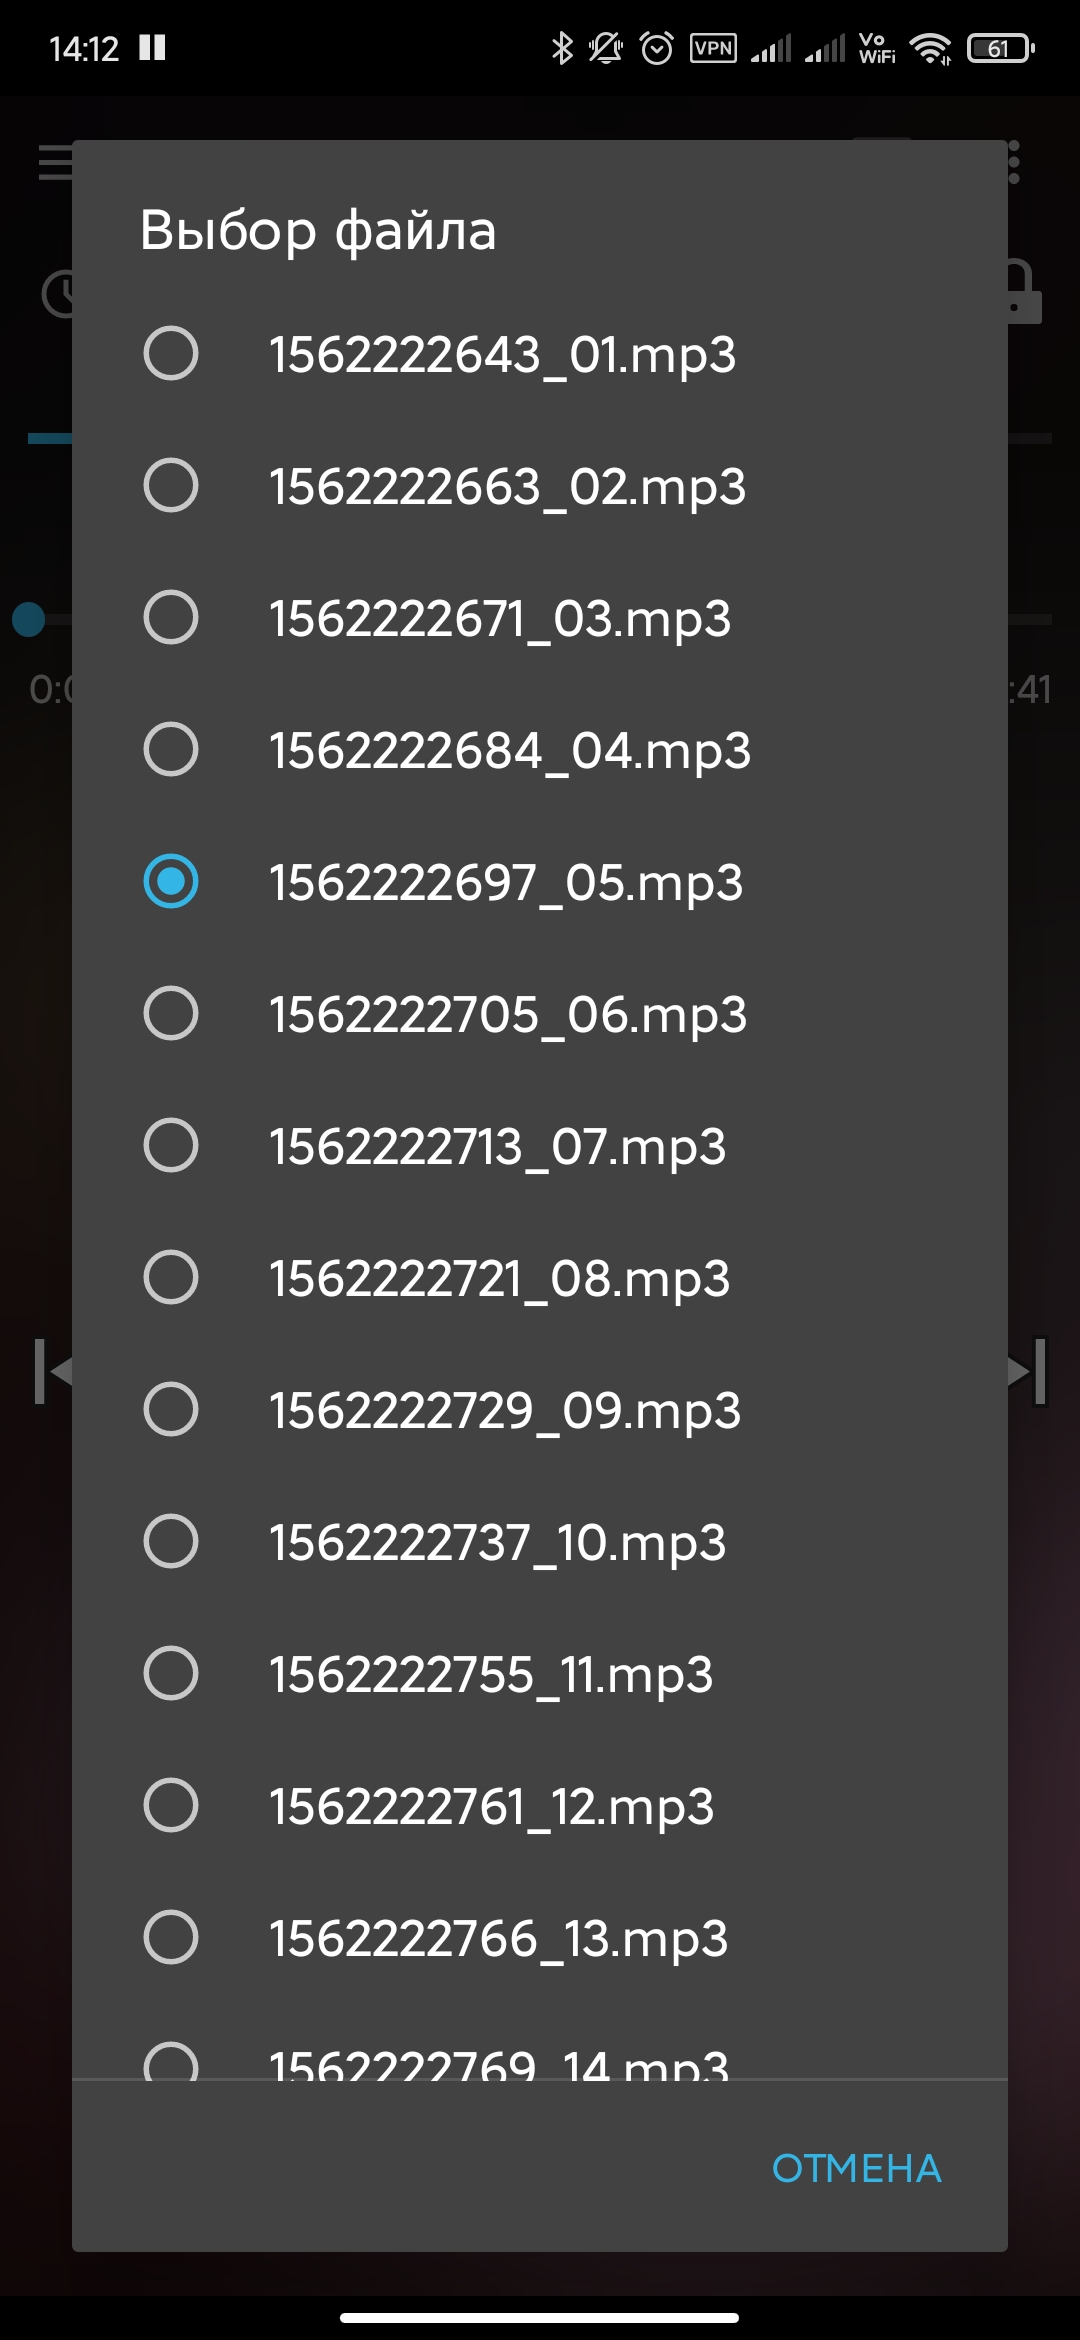Tap the three-dot overflow menu icon
1080x2340 pixels.
pyautogui.click(x=1014, y=162)
